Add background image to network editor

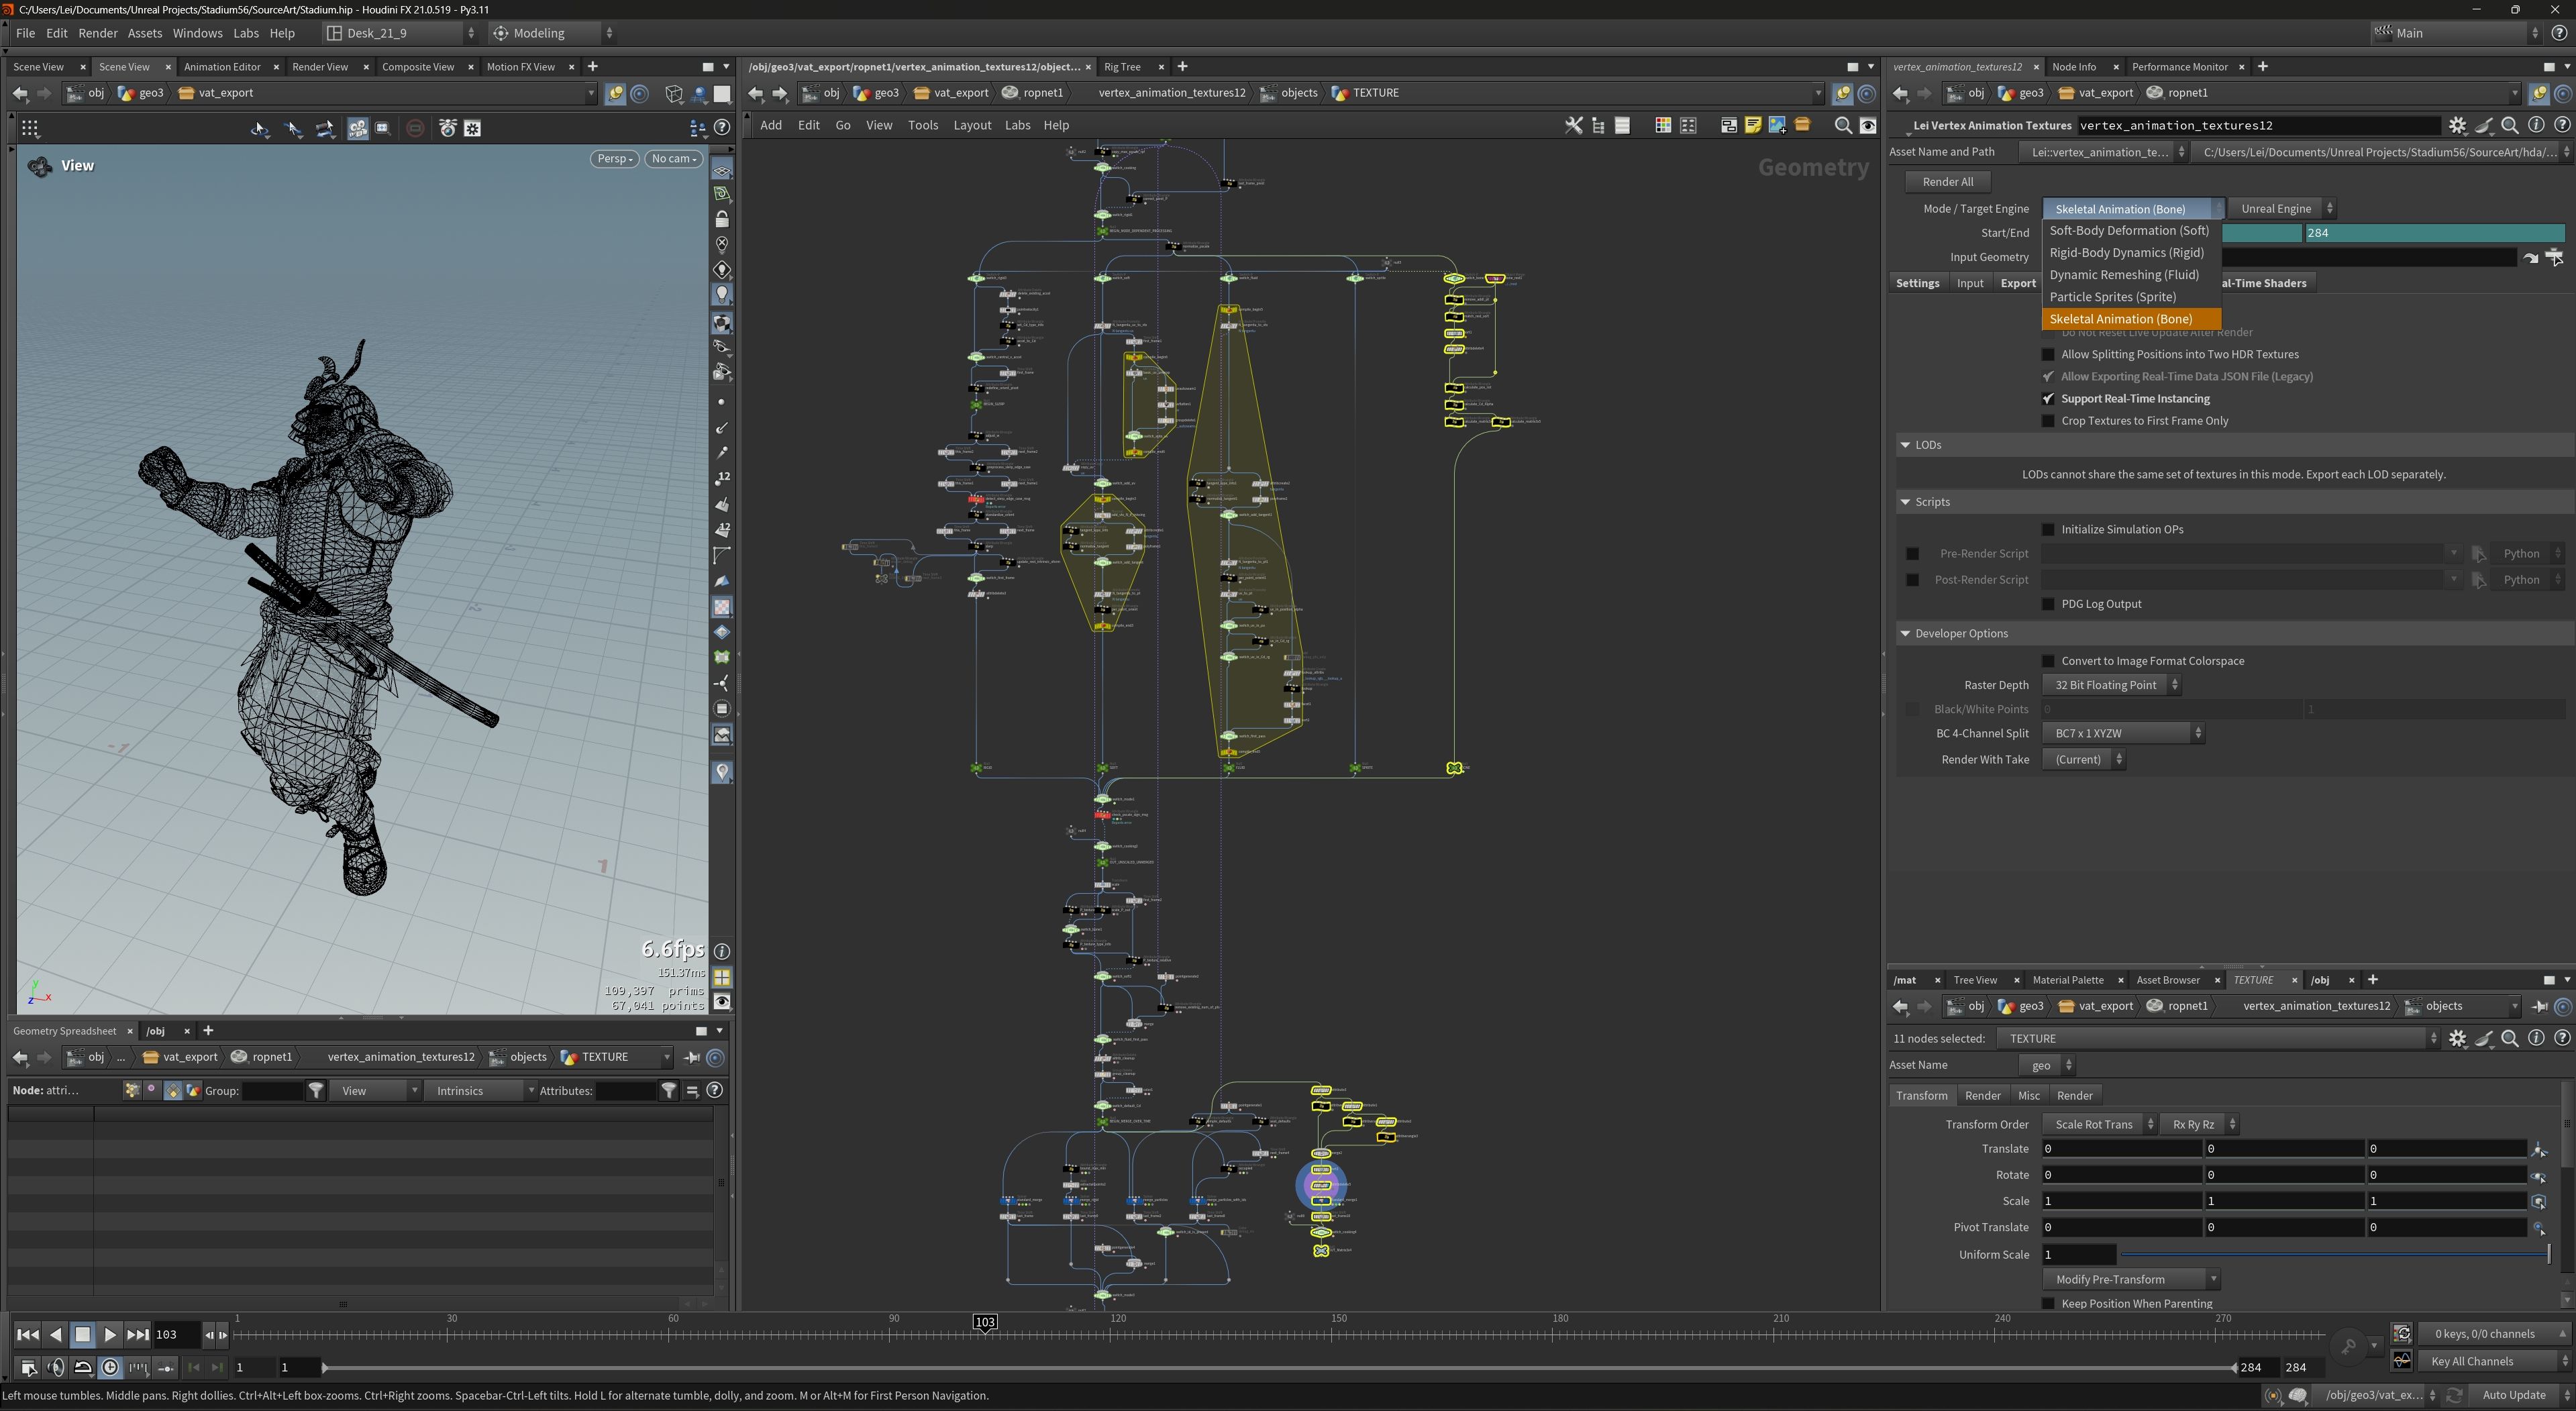point(1777,125)
